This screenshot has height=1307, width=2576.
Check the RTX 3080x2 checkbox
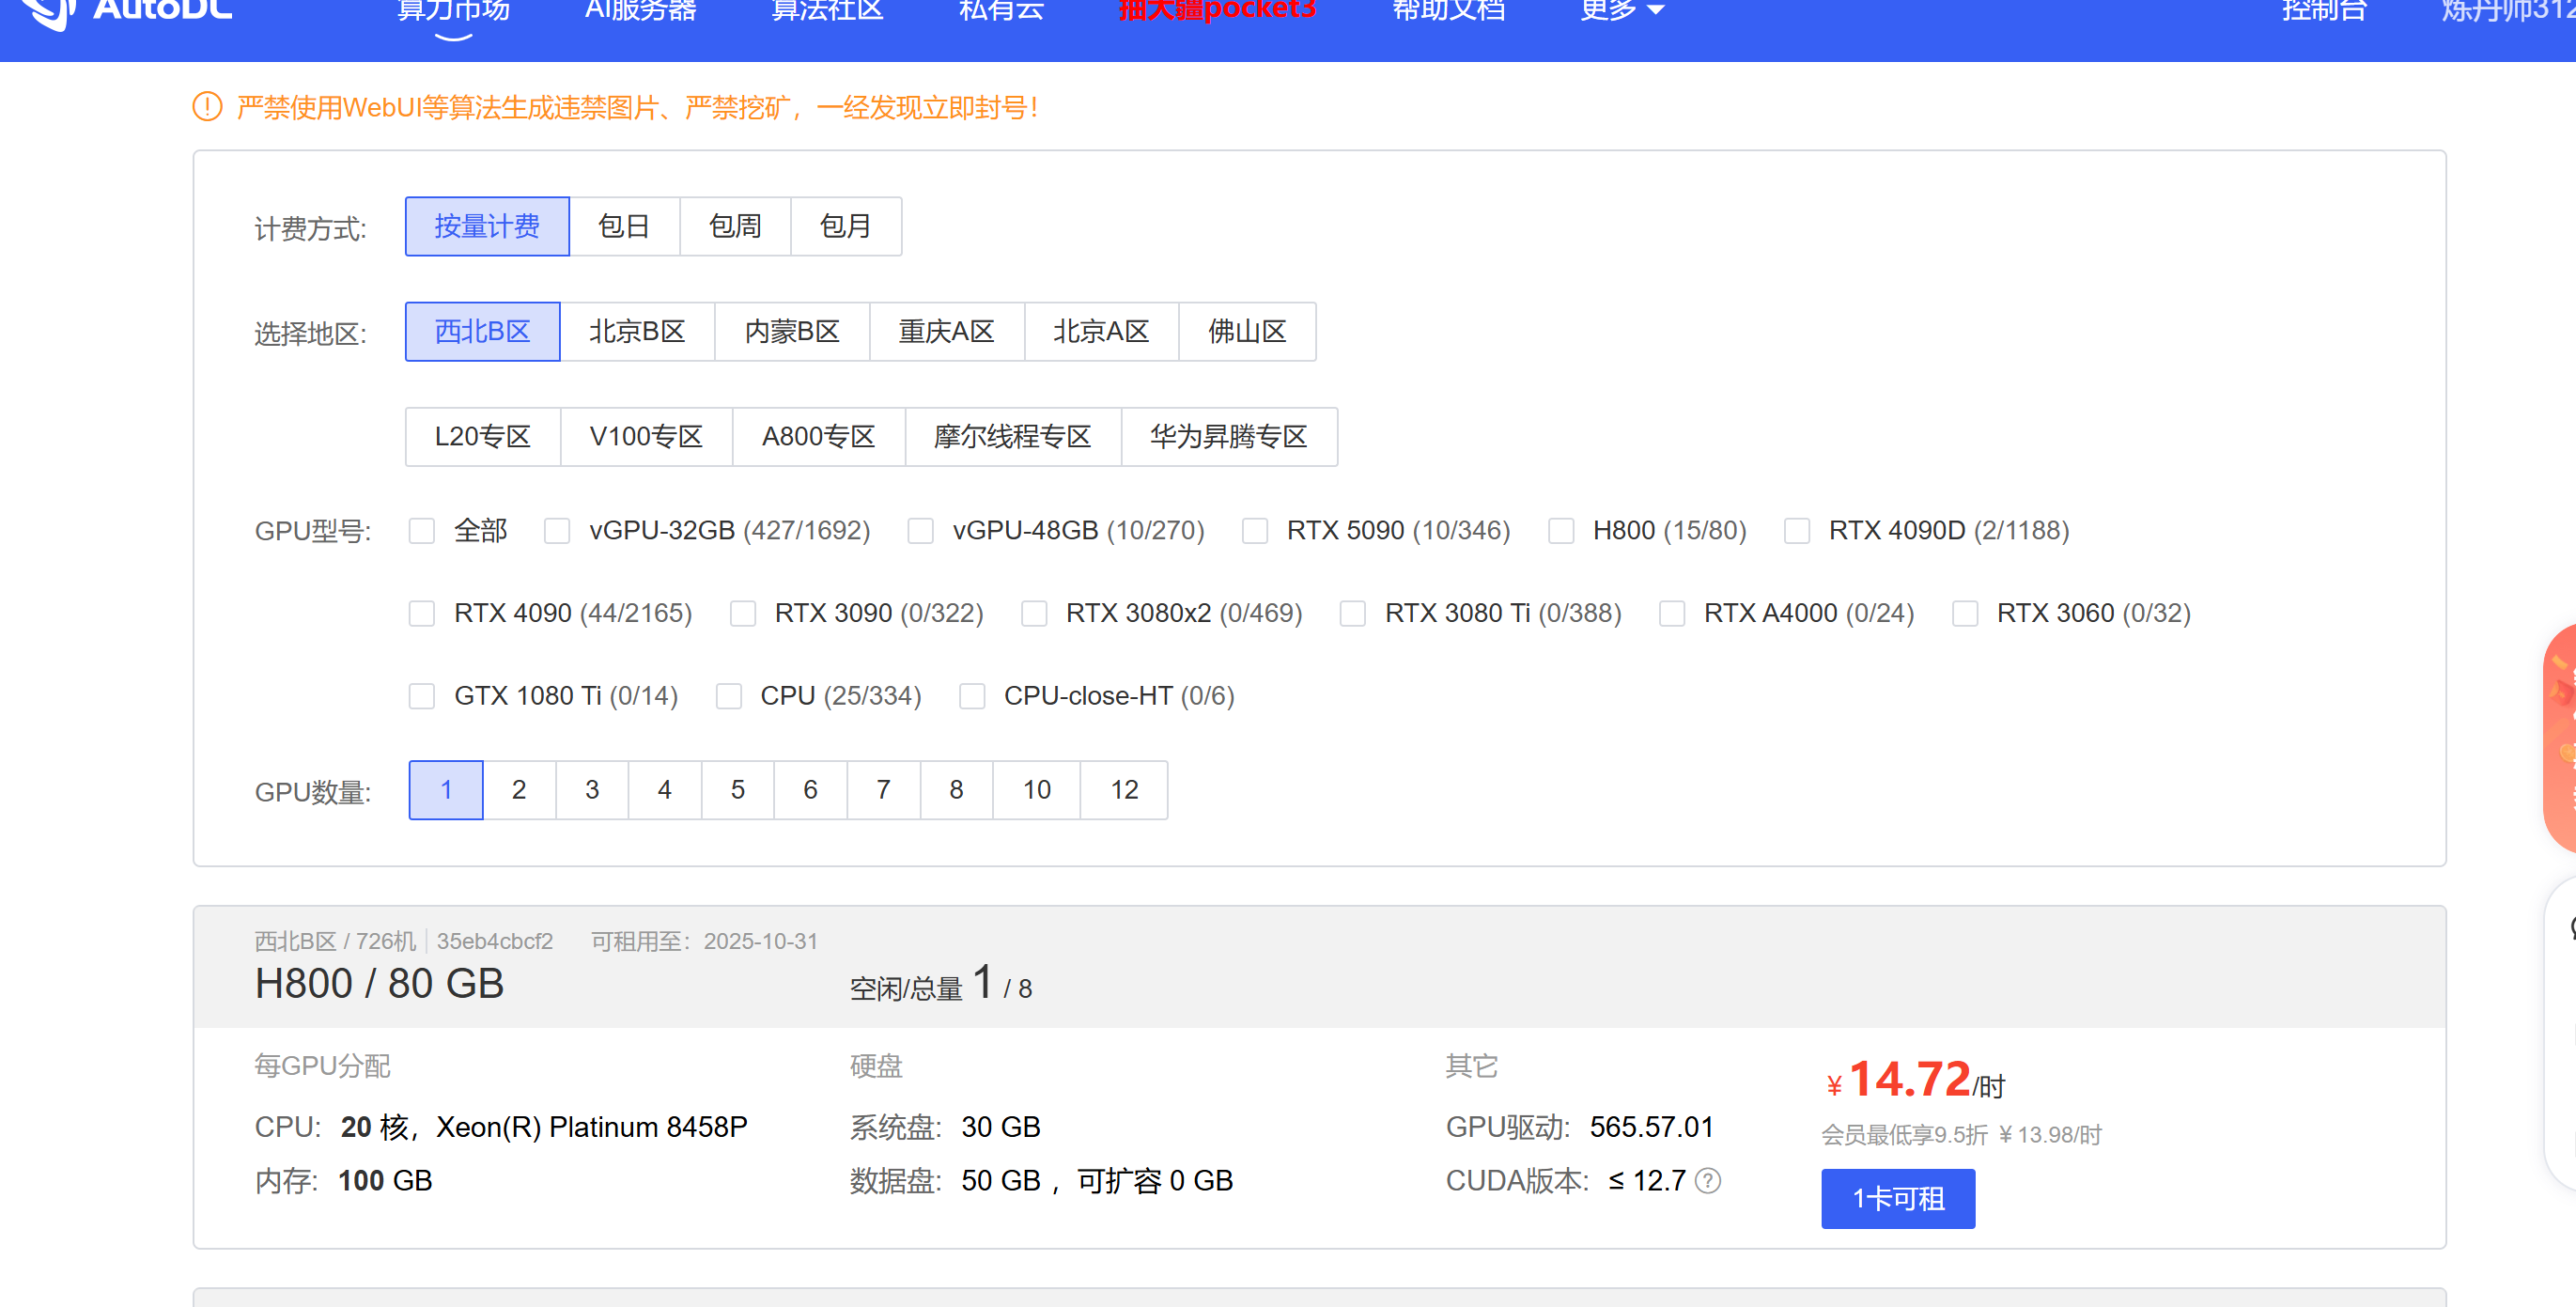coord(1034,613)
